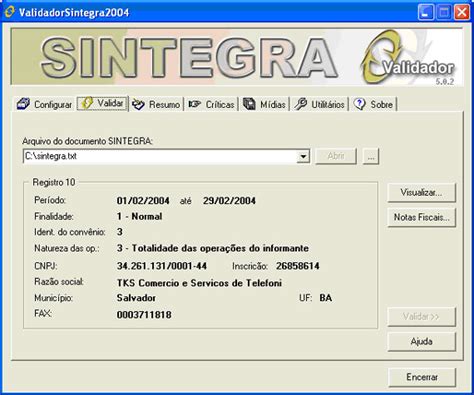
Task: Close the ValidadorSintegra2004 window
Action: 462,12
